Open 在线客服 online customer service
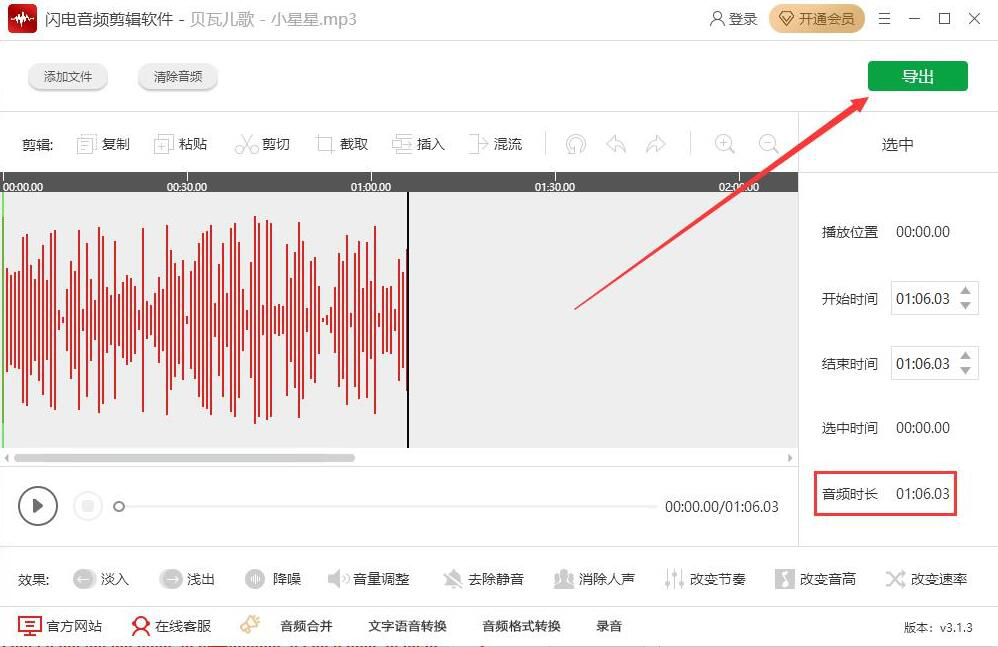The height and width of the screenshot is (647, 998). (171, 626)
